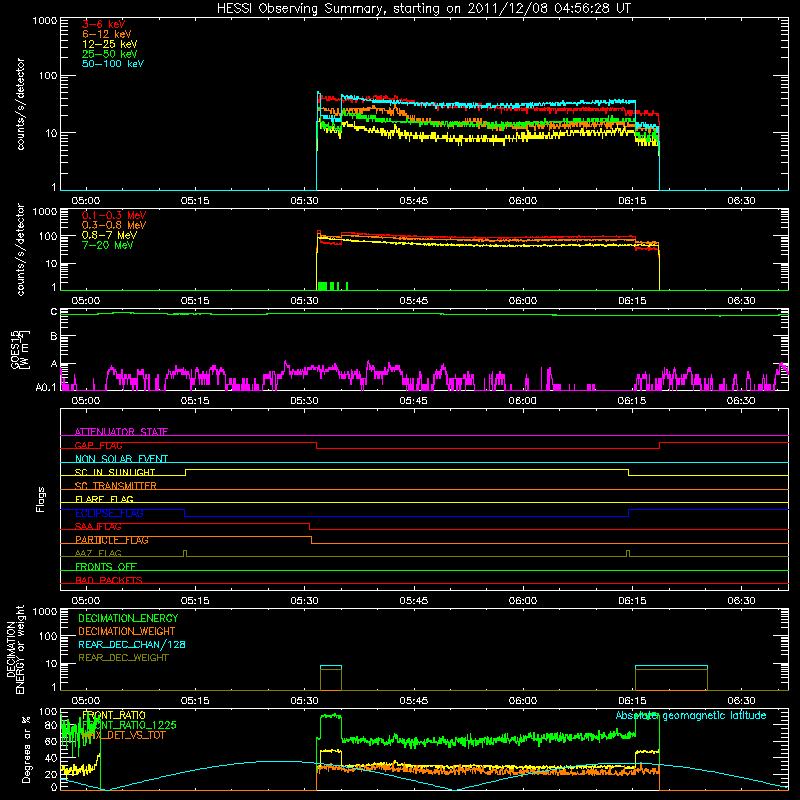Click the FRONT_RATIO_1225 legend label
Viewport: 800px width, 800px height.
point(129,725)
